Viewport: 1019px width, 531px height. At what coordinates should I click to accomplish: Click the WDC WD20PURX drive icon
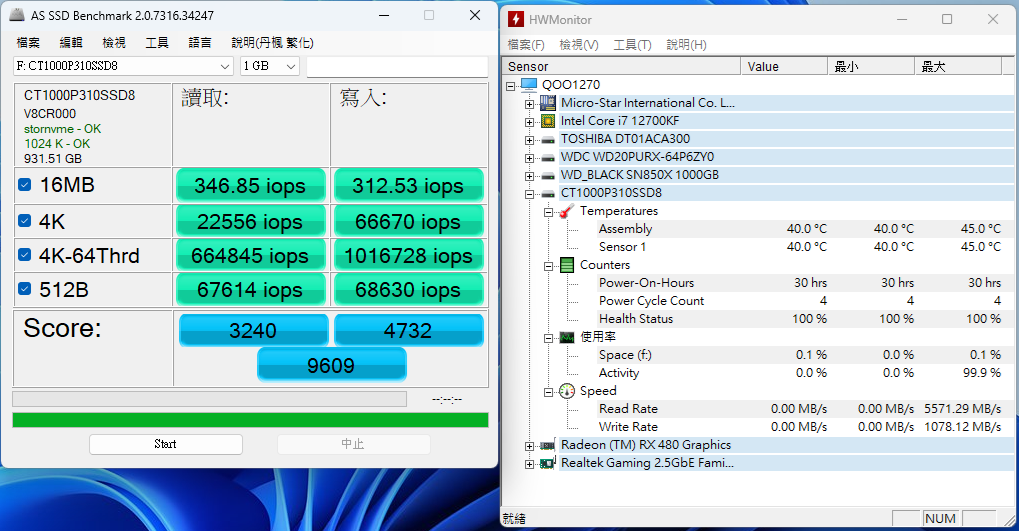(x=548, y=157)
